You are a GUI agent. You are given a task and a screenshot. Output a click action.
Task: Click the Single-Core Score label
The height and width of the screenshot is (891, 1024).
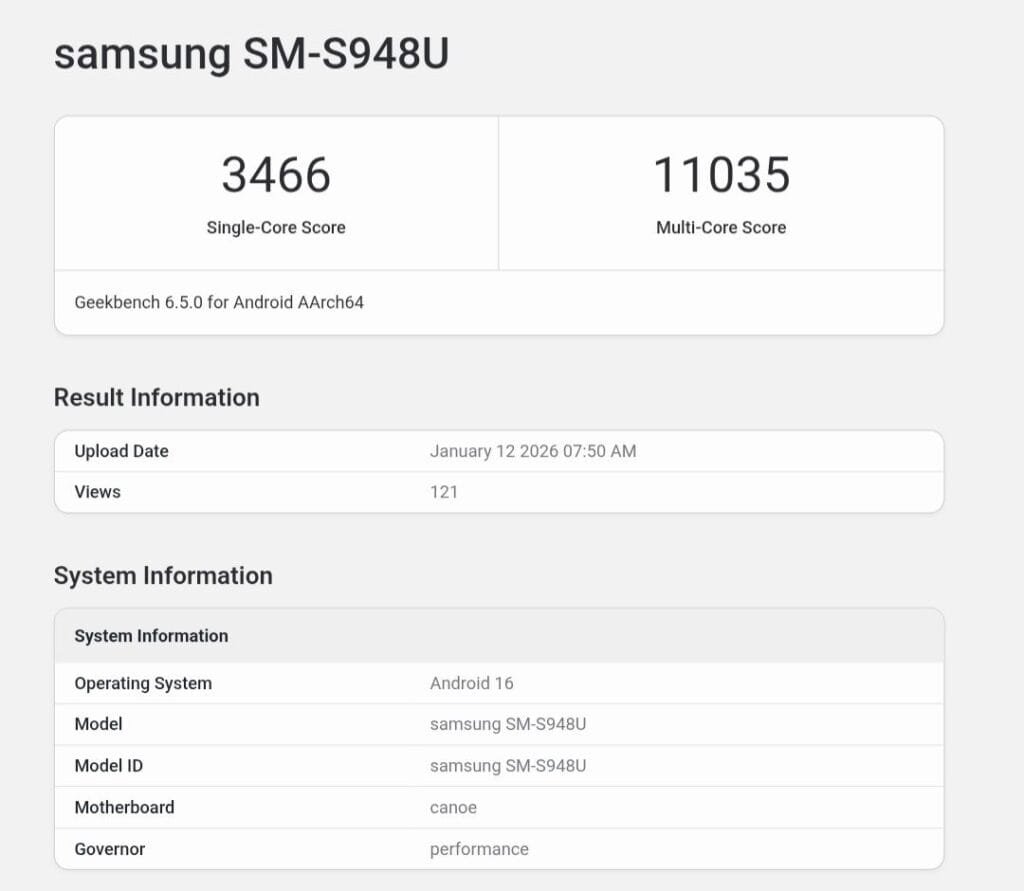tap(275, 227)
